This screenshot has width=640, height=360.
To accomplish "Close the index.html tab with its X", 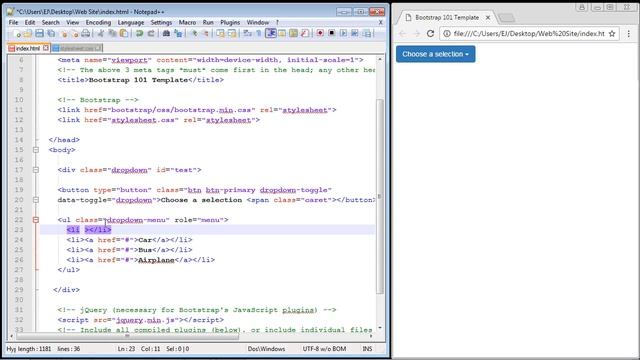I will (46, 48).
